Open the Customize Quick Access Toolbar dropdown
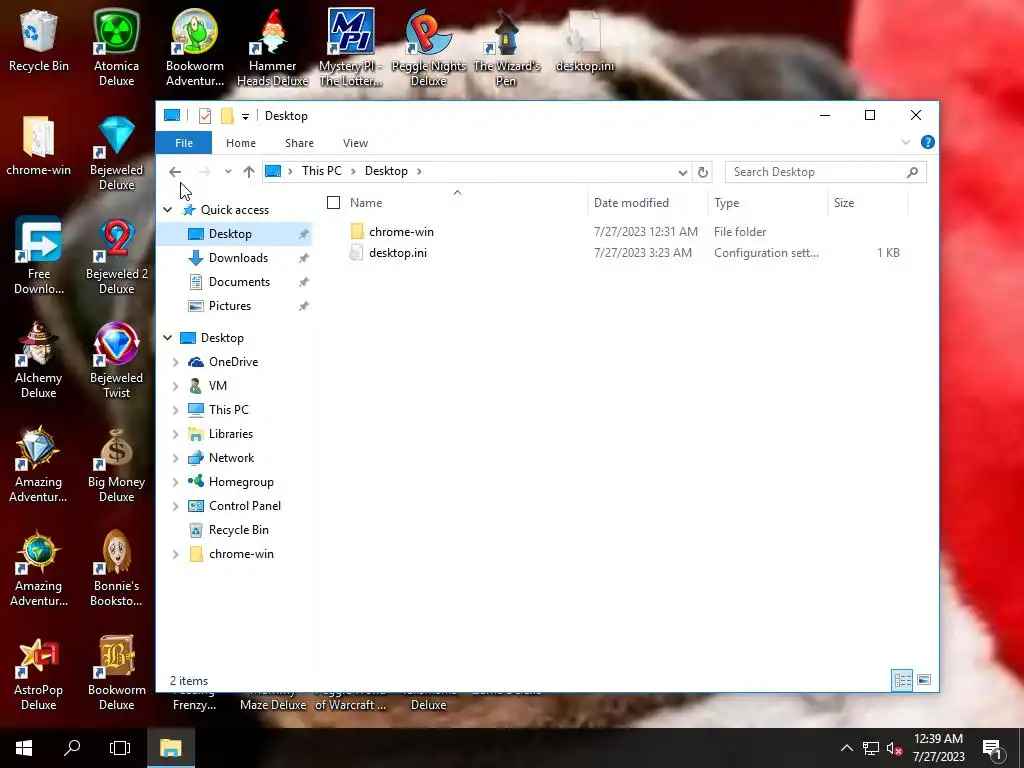Screen dimensions: 1024x768 pos(246,117)
